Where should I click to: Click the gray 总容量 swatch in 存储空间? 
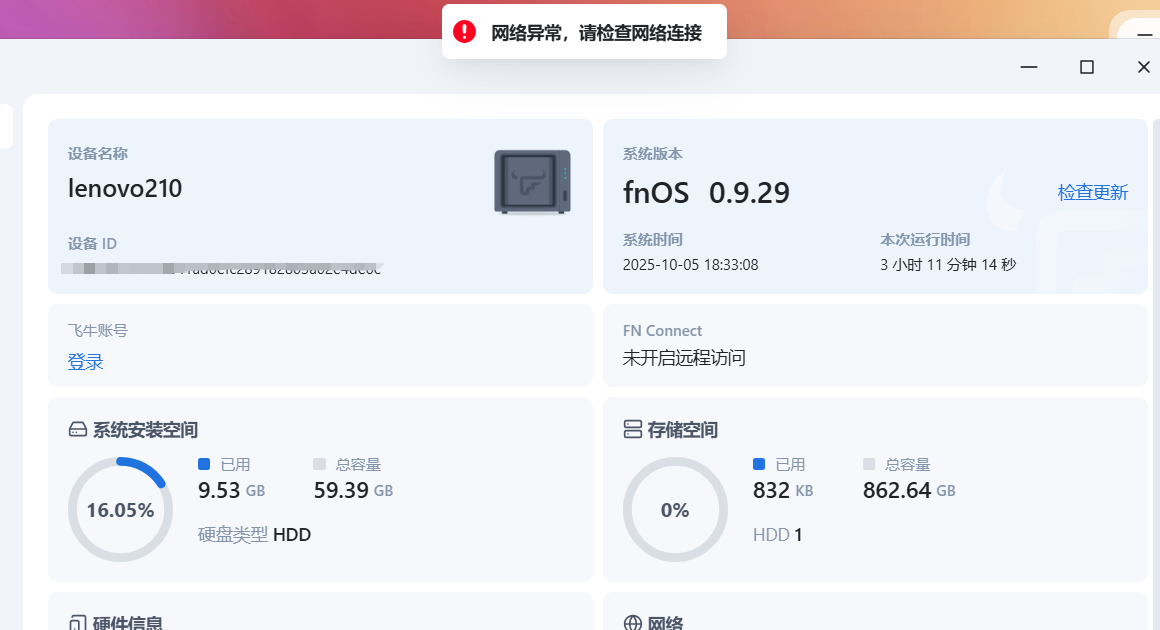pos(869,464)
